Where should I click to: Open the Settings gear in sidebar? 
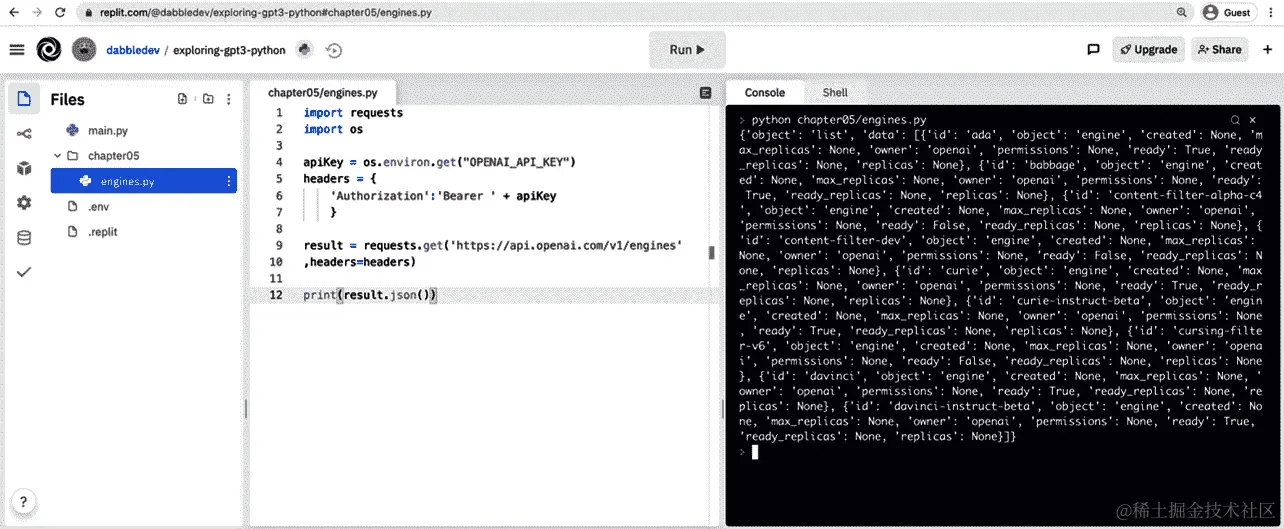coord(24,203)
